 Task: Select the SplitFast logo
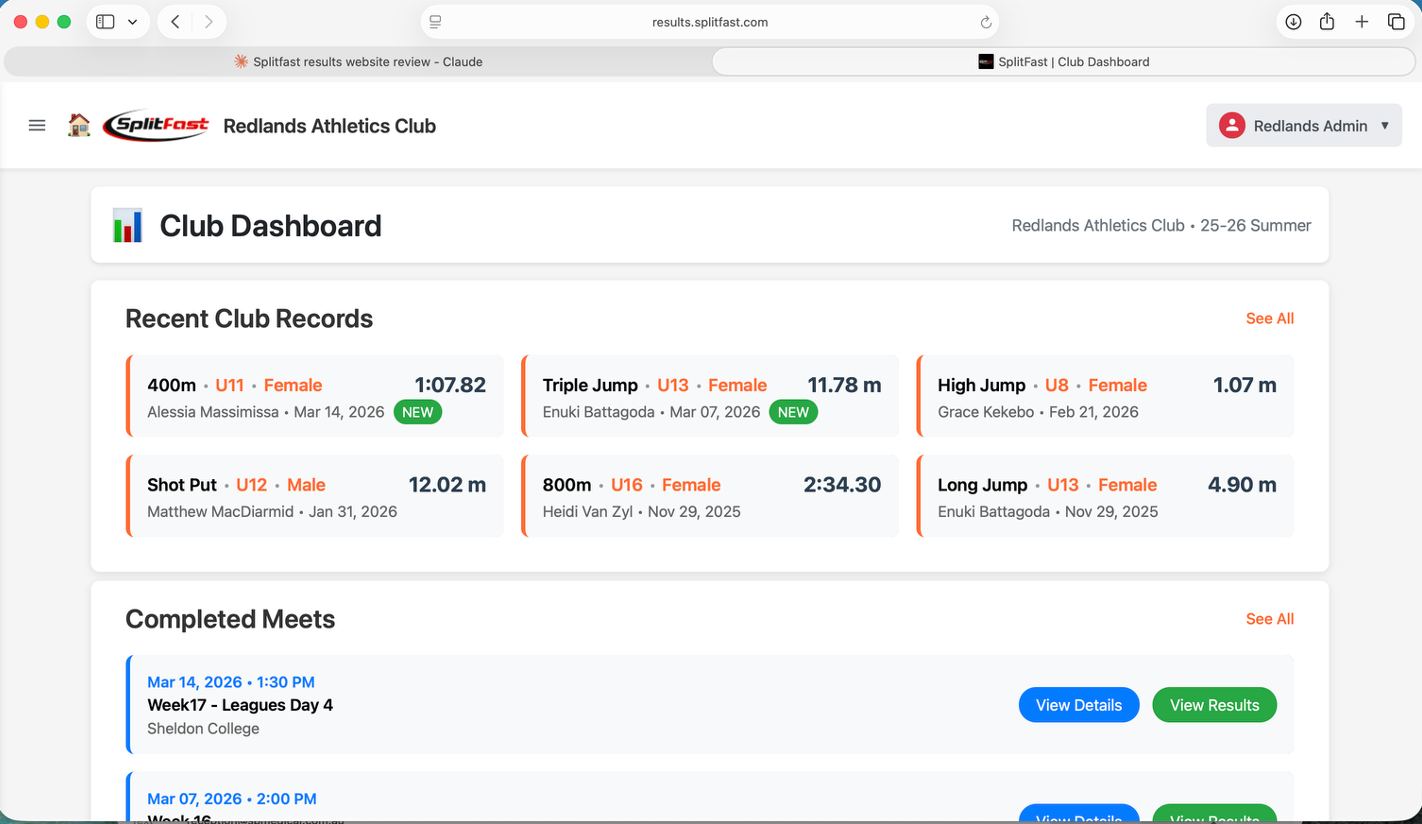tap(156, 125)
